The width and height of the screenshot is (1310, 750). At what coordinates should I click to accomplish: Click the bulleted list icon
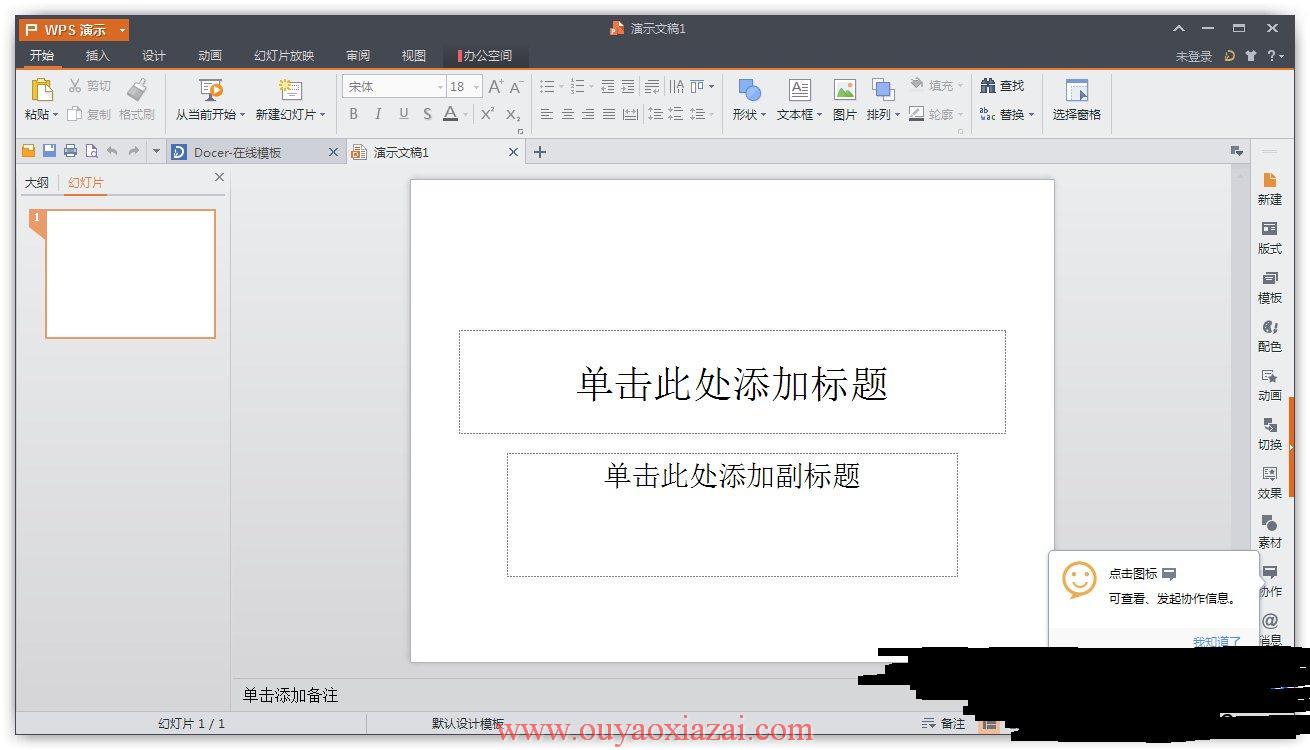pos(547,86)
